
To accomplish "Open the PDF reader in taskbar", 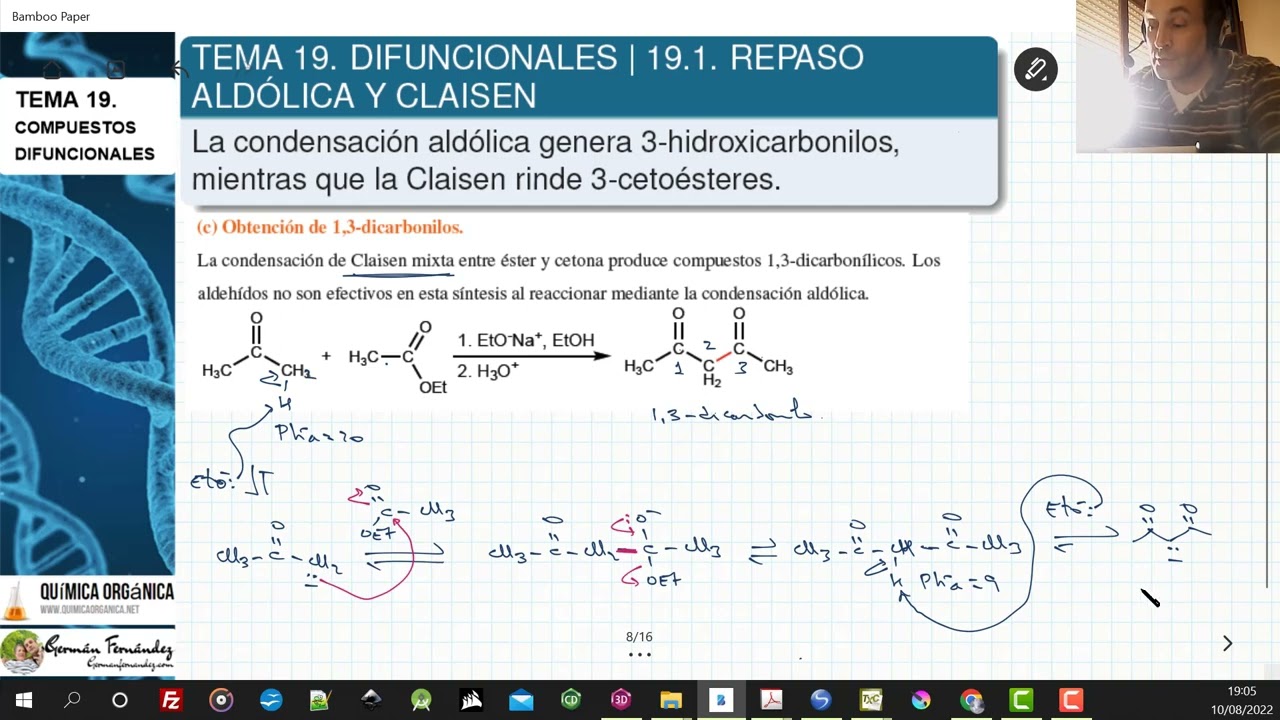I will (x=771, y=700).
